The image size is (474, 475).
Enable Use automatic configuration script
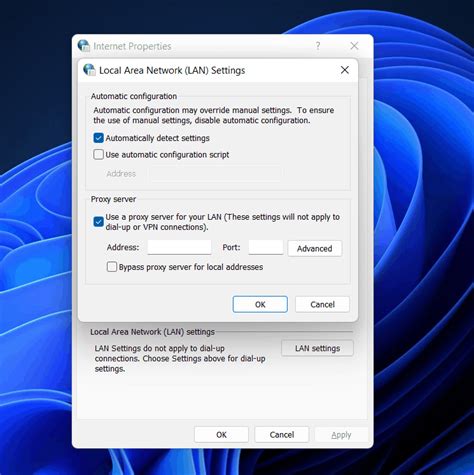click(98, 155)
